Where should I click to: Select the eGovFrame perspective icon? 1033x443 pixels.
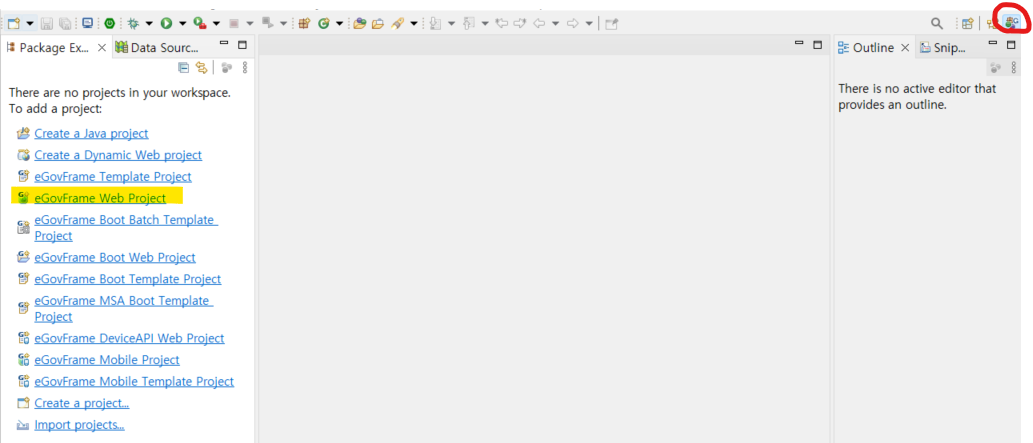1012,24
